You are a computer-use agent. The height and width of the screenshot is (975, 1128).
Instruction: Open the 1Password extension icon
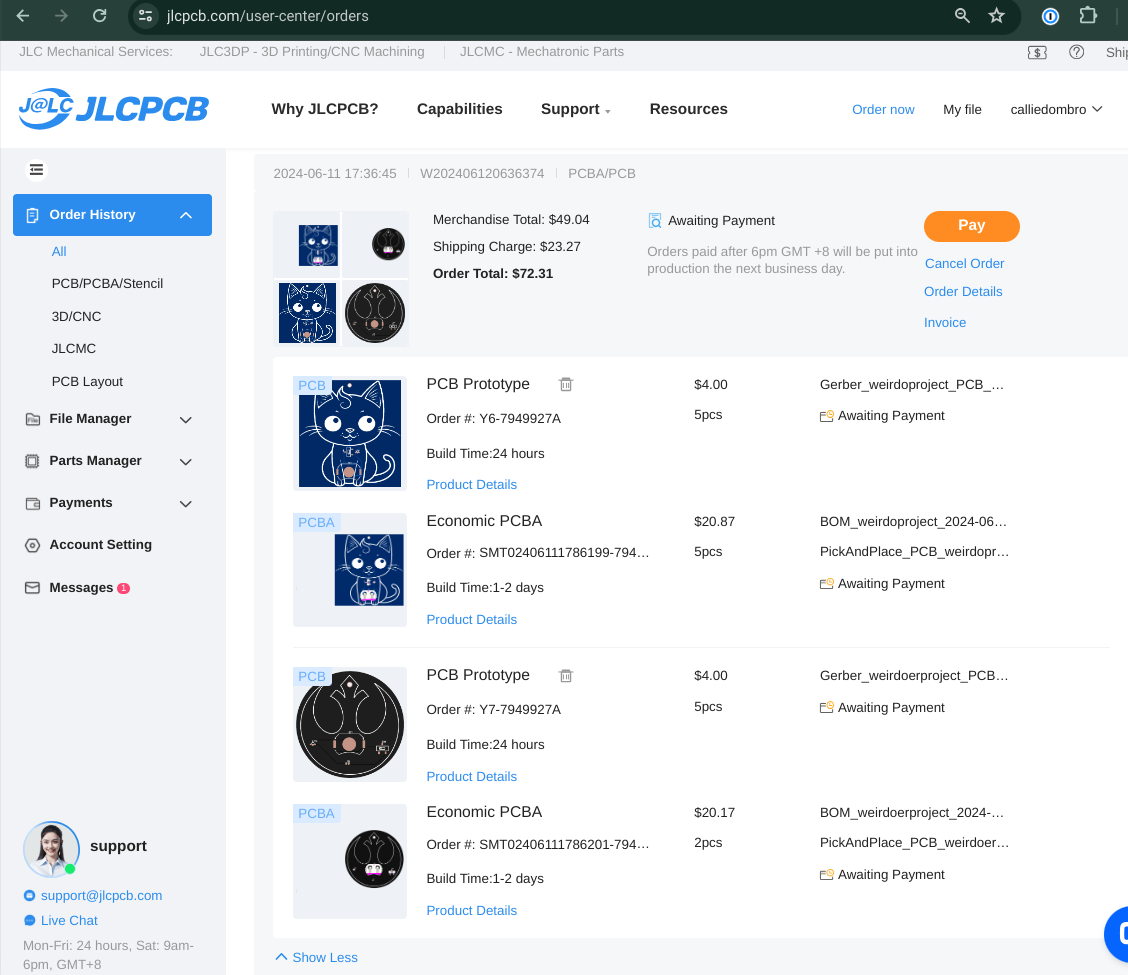(x=1050, y=16)
